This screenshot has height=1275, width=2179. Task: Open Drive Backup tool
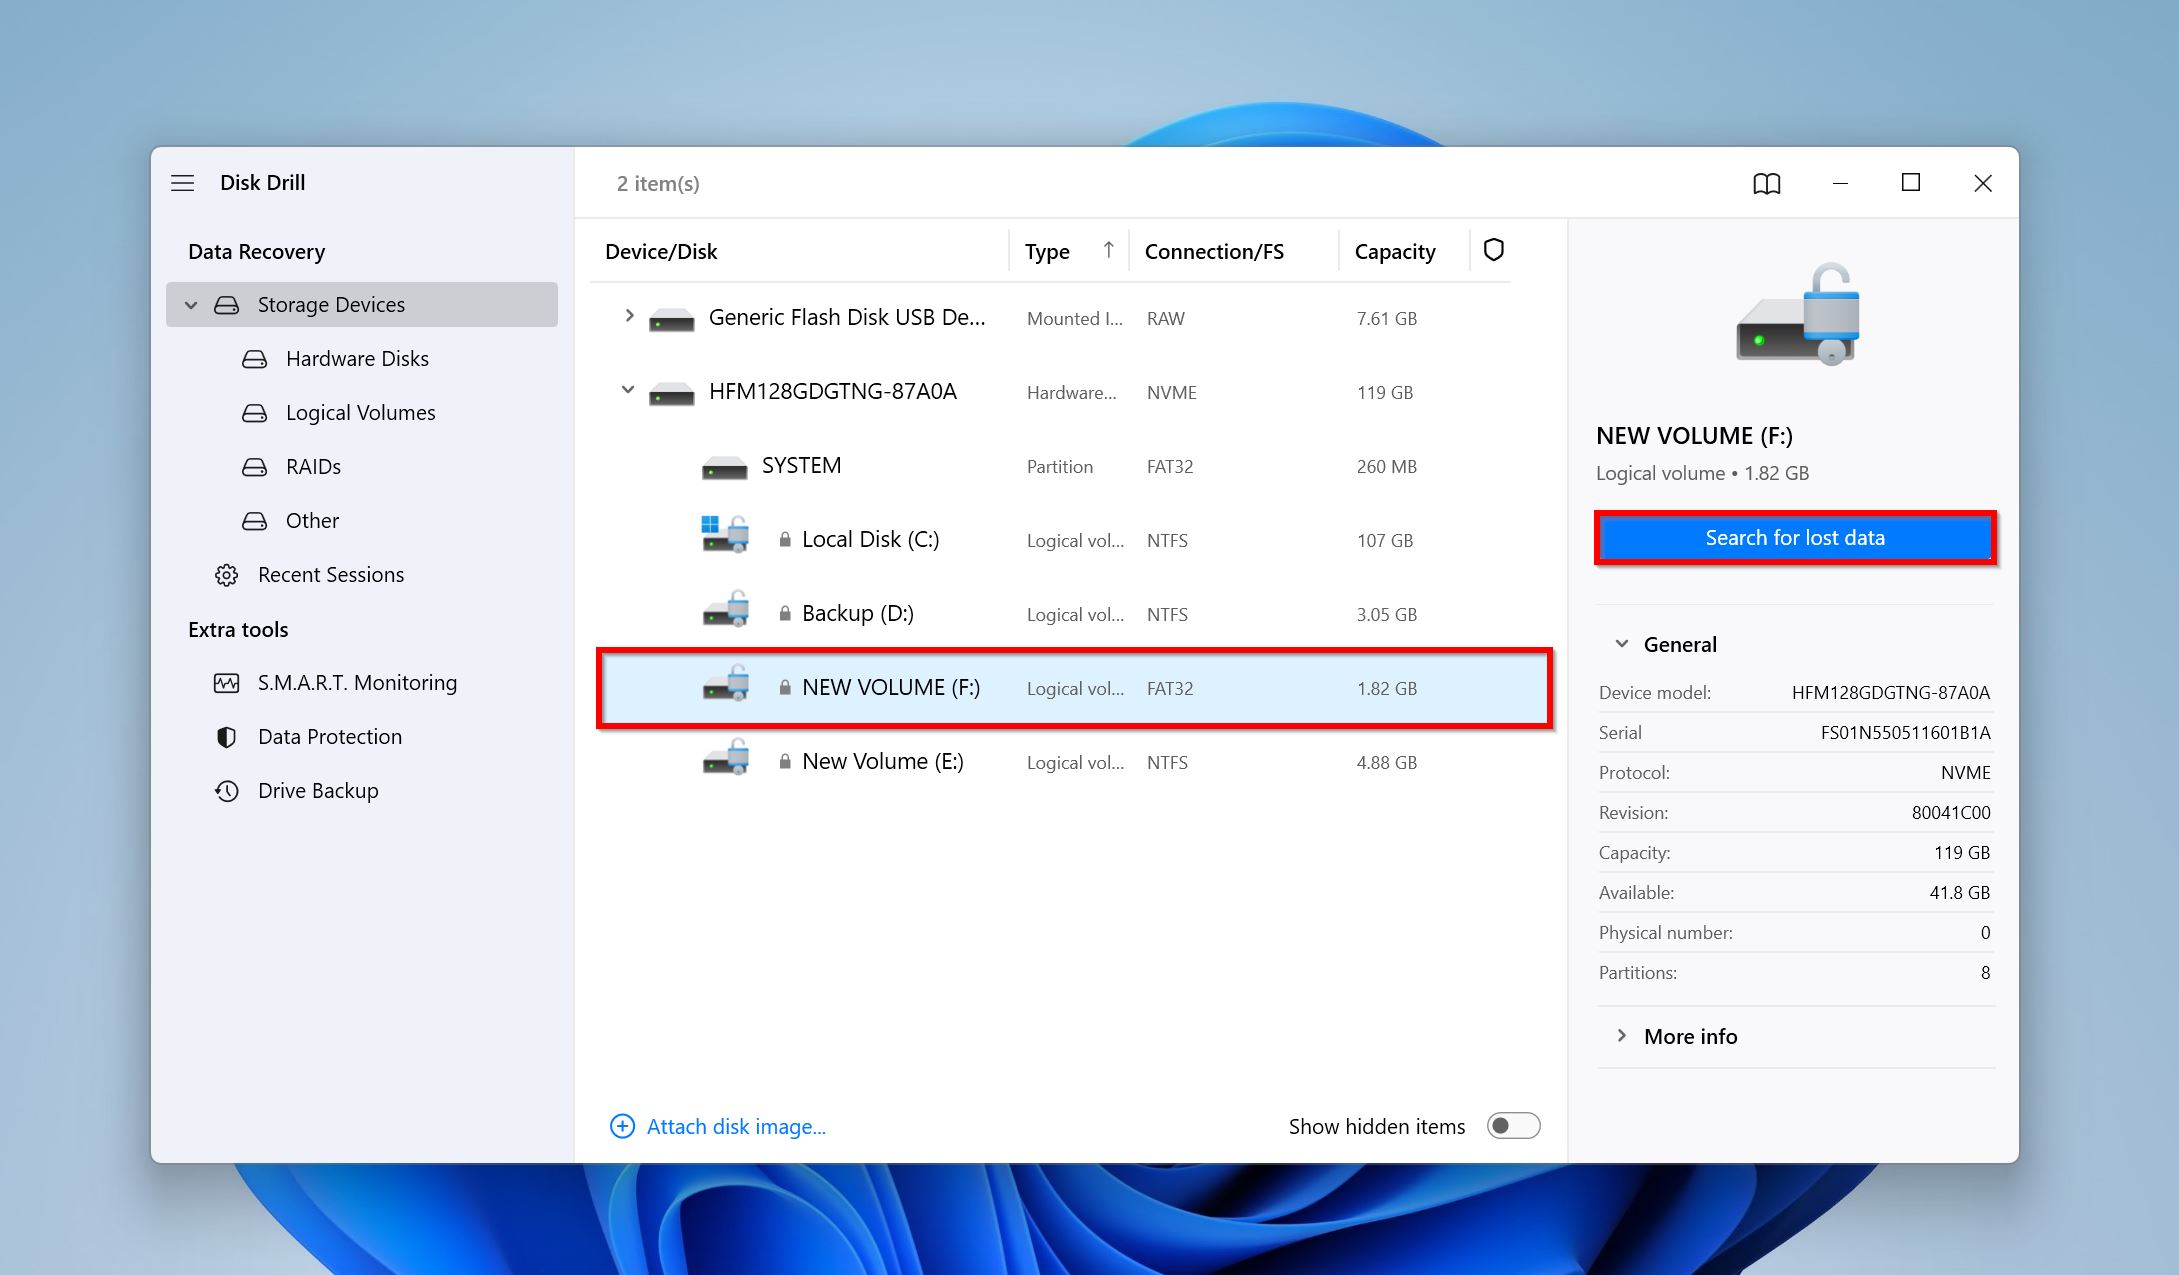[x=318, y=791]
